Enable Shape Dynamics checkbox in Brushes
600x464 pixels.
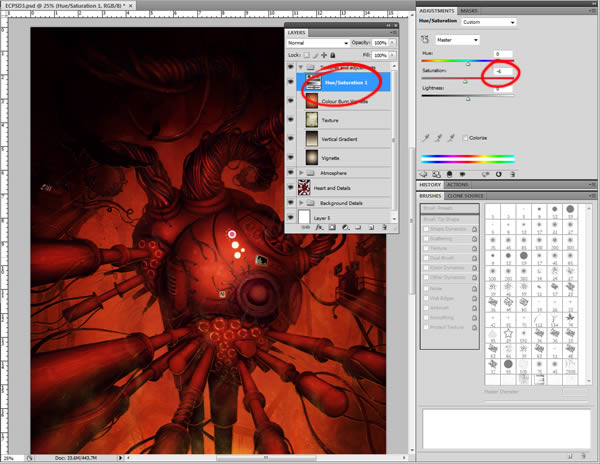[x=426, y=229]
